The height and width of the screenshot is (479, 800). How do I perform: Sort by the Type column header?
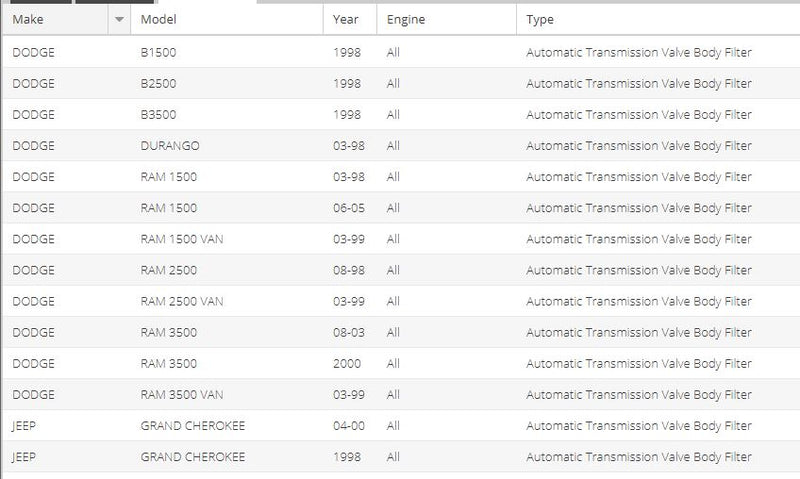point(658,19)
